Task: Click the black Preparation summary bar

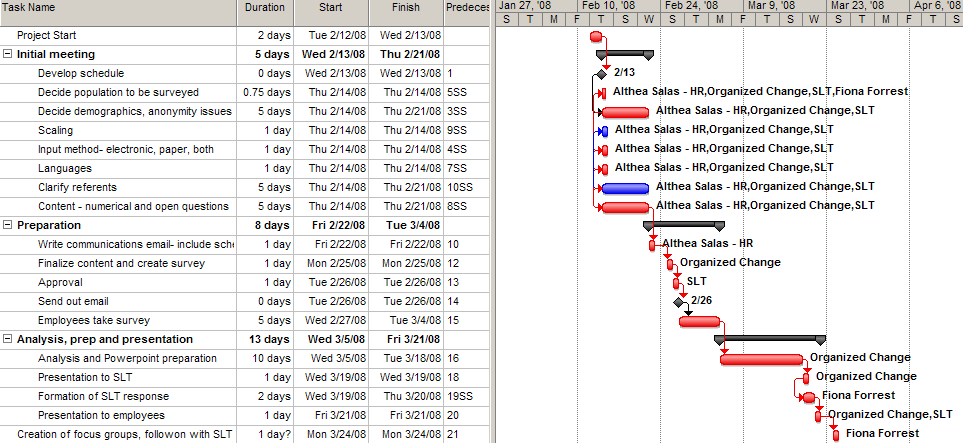Action: coord(684,225)
